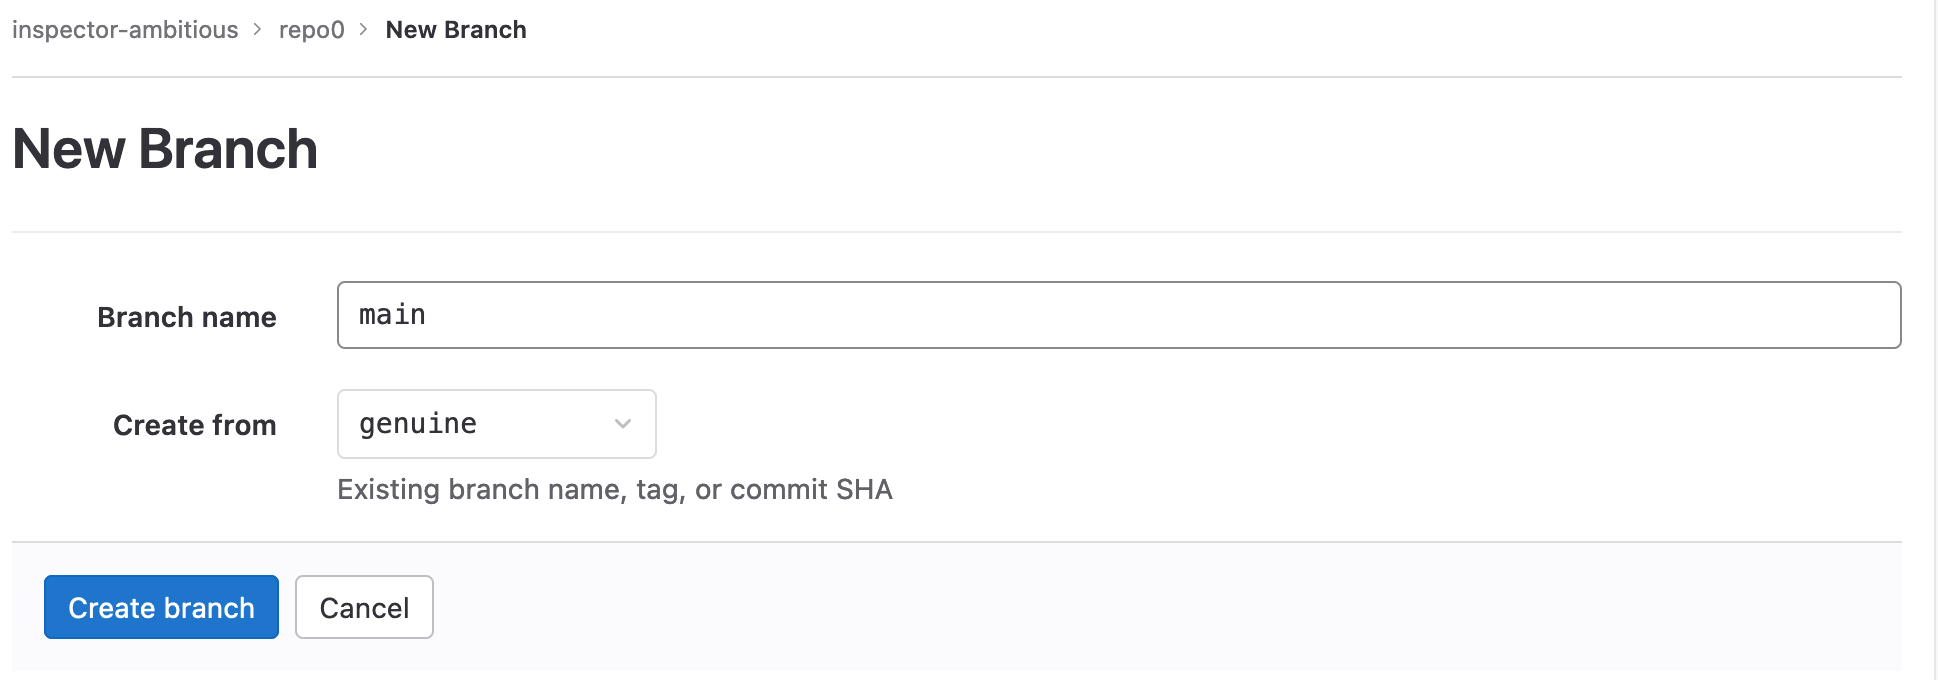Click the New Branch breadcrumb item
The width and height of the screenshot is (1938, 680).
tap(456, 30)
